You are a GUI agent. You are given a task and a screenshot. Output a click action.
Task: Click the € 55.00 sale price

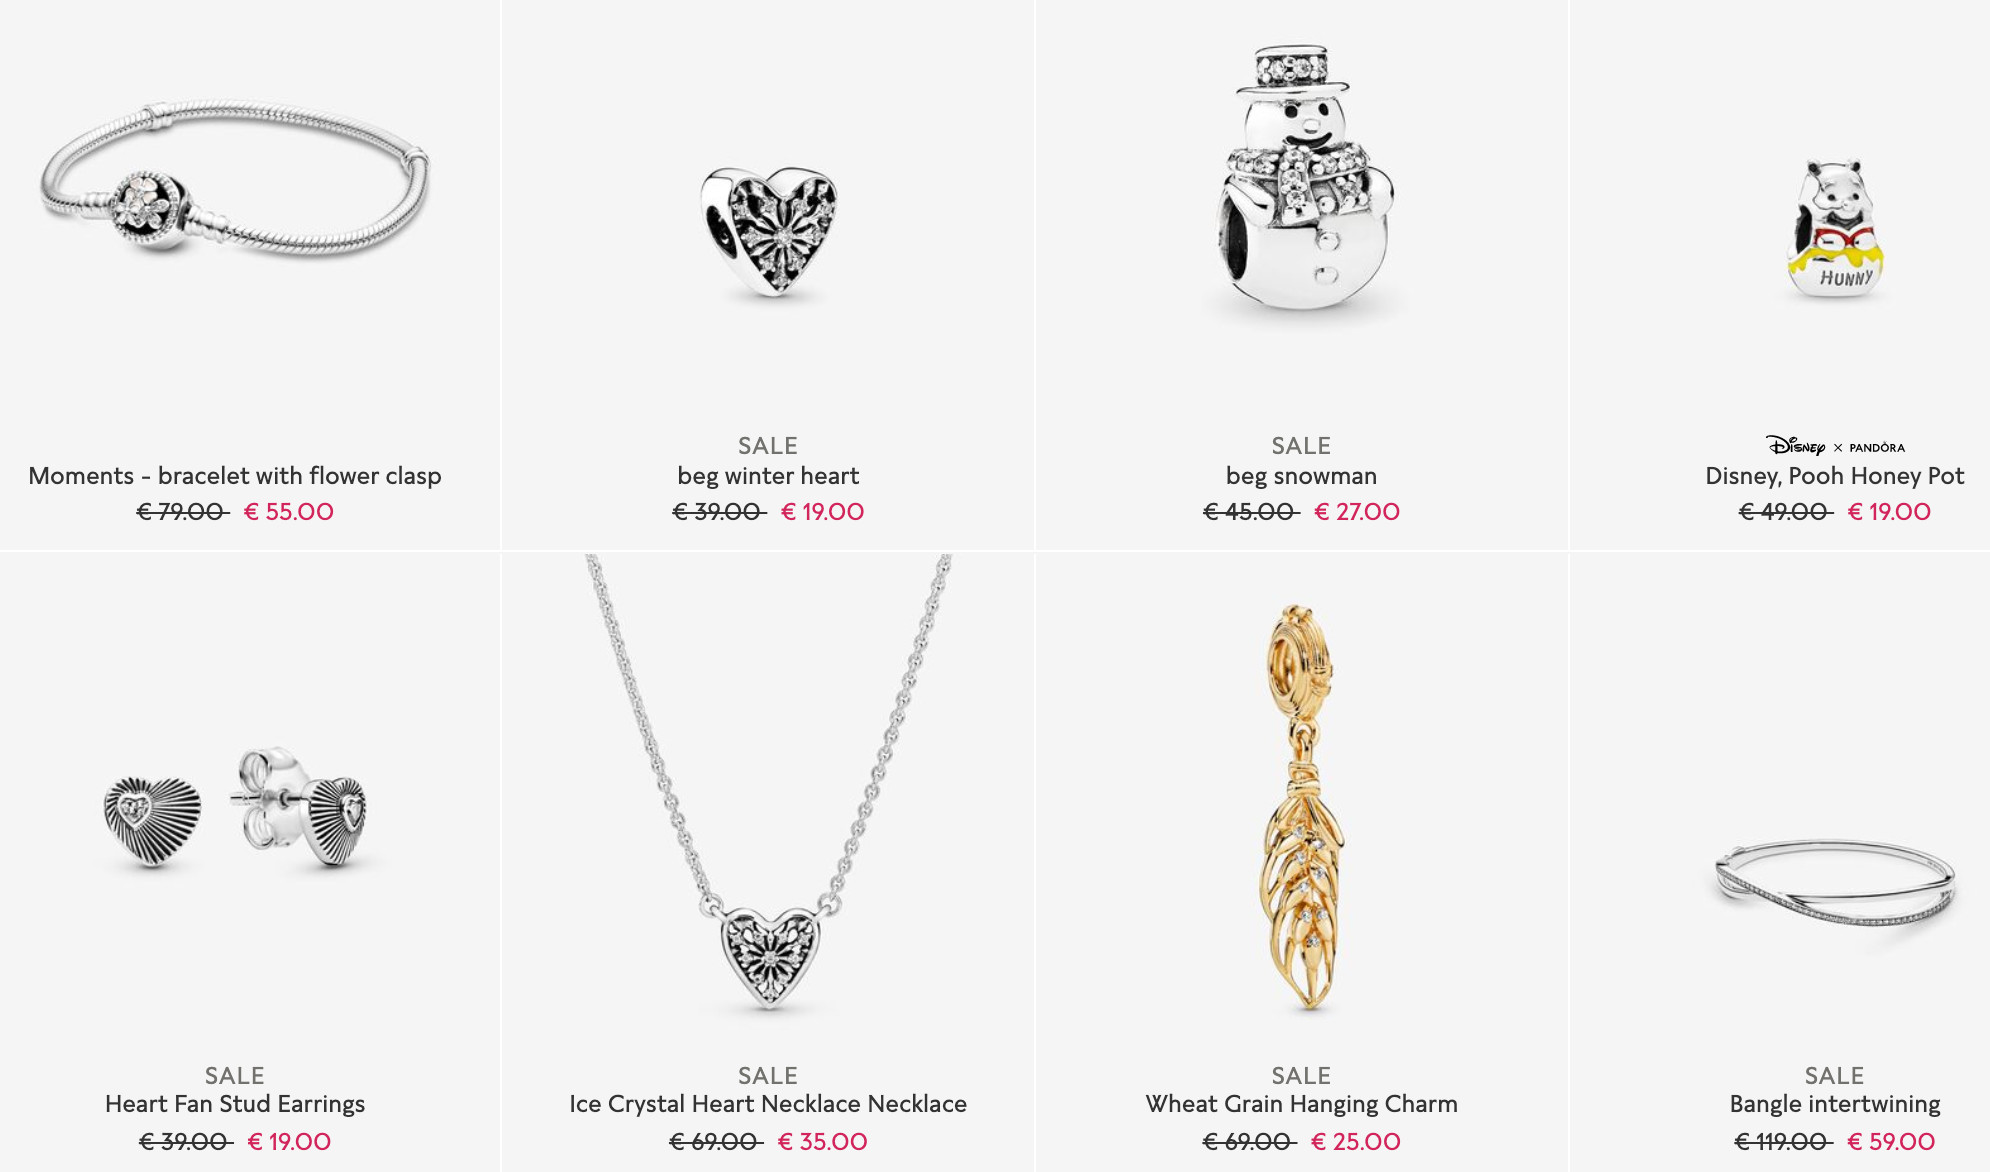(x=289, y=512)
